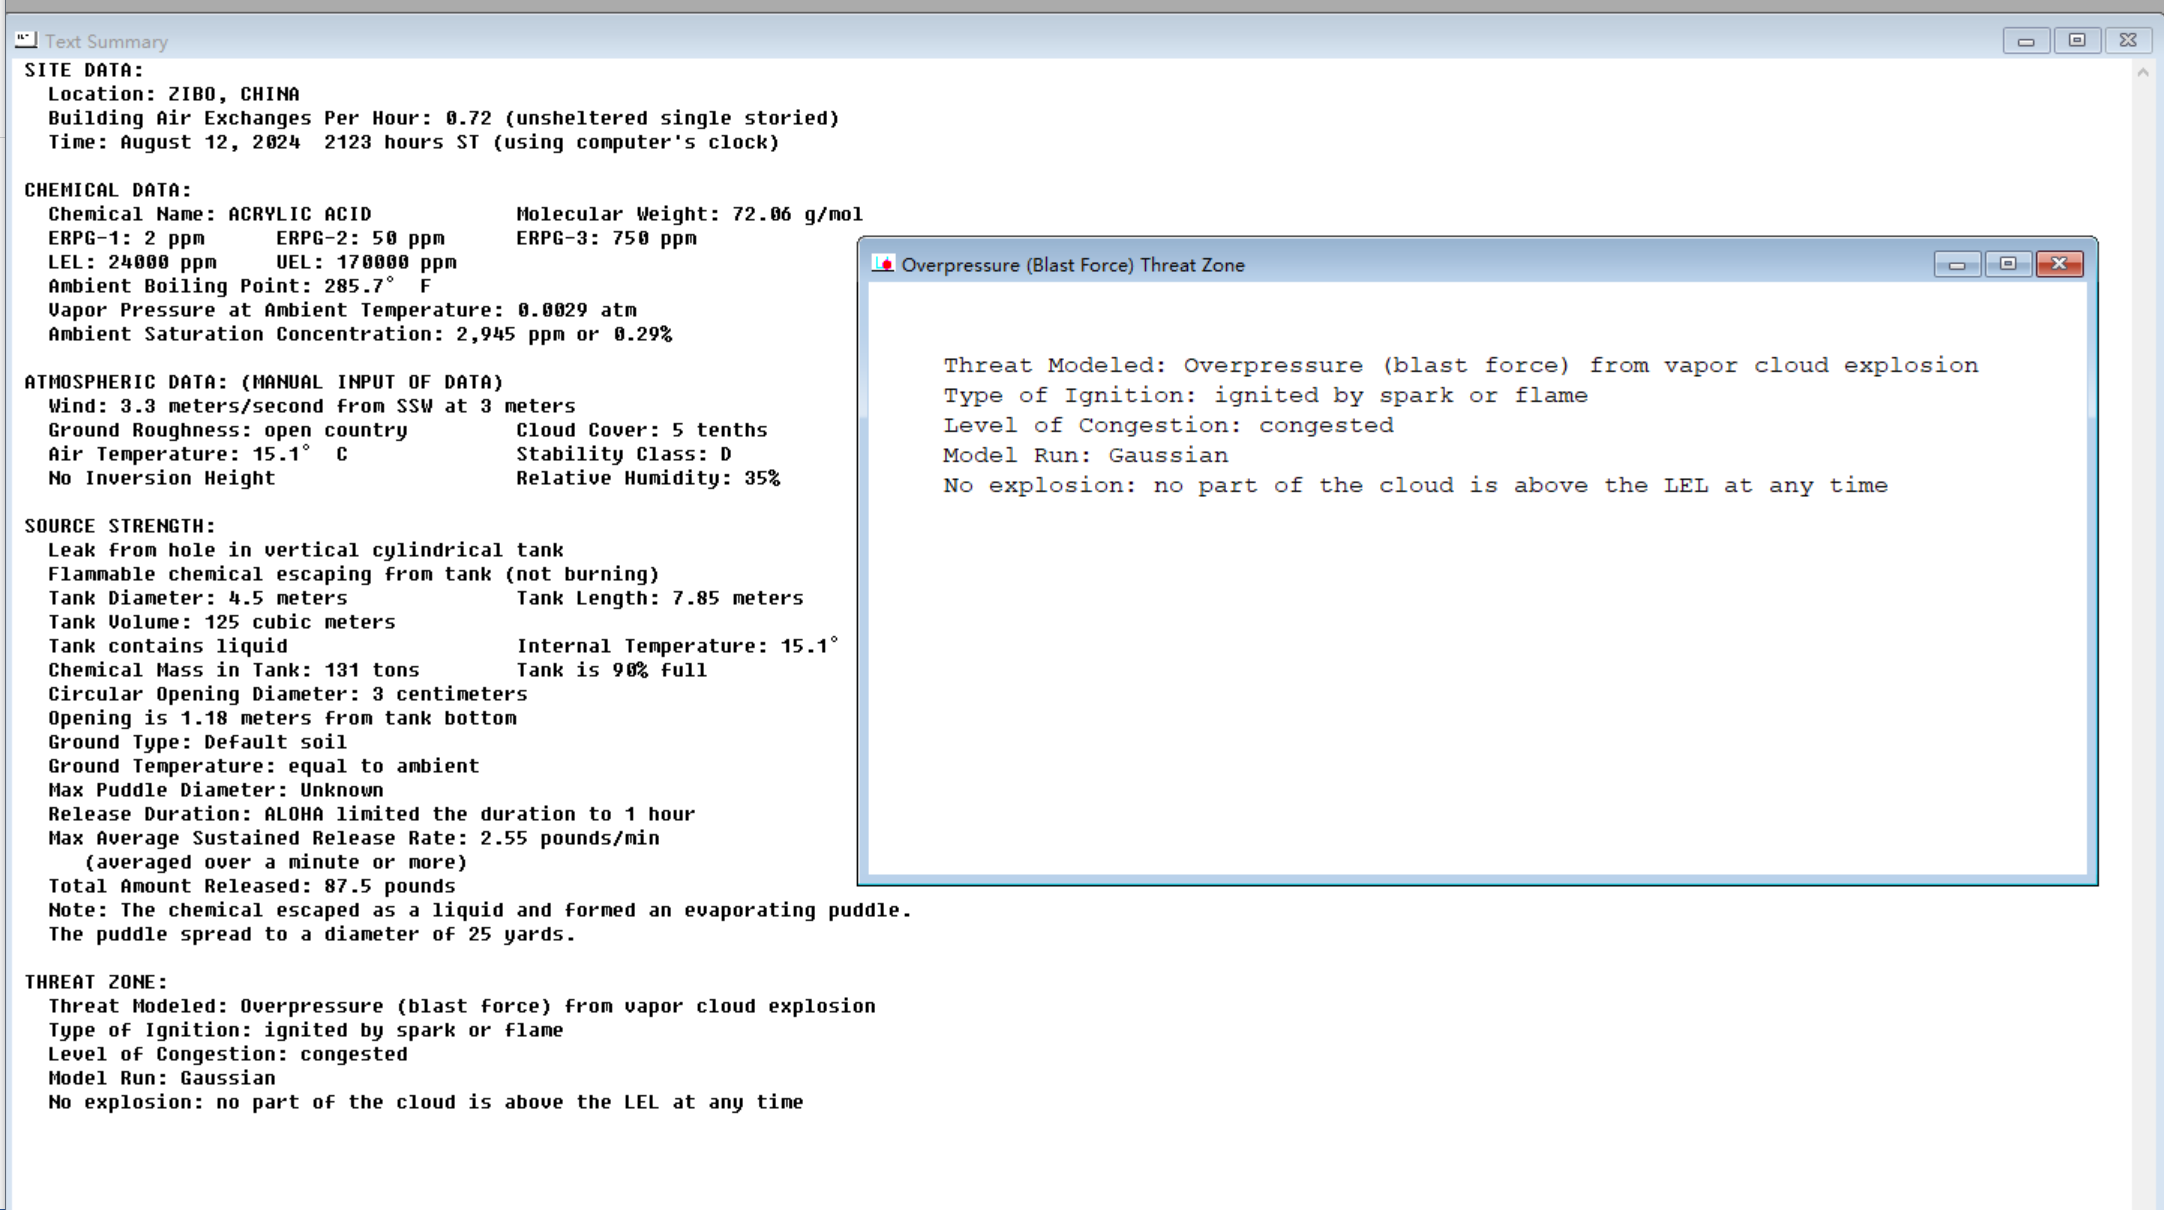The width and height of the screenshot is (2164, 1210).
Task: Click the Text Summary title bar text
Action: point(106,42)
